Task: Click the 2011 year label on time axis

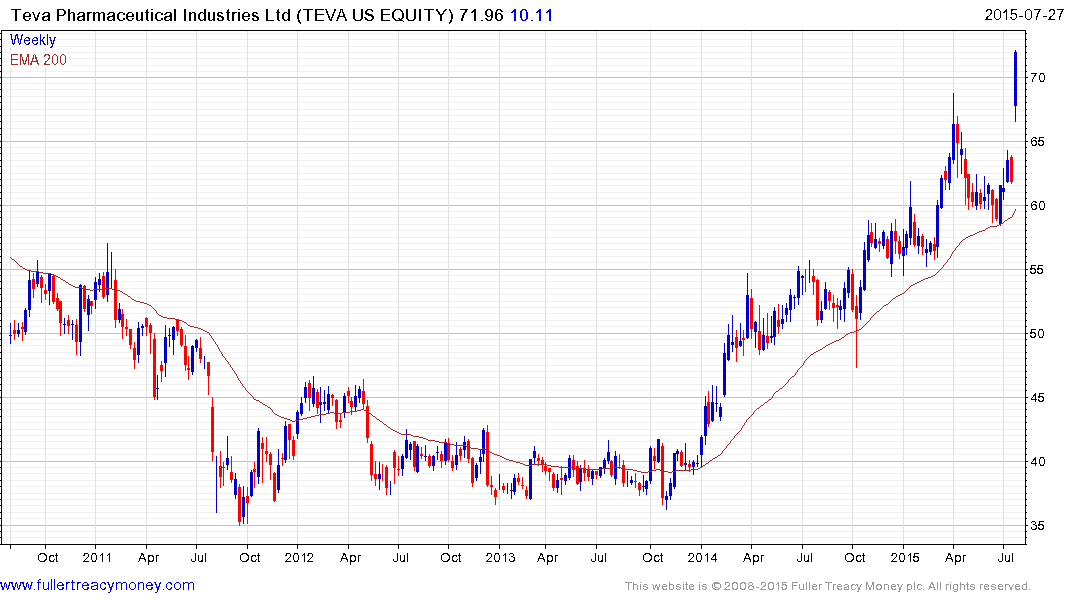Action: [97, 557]
